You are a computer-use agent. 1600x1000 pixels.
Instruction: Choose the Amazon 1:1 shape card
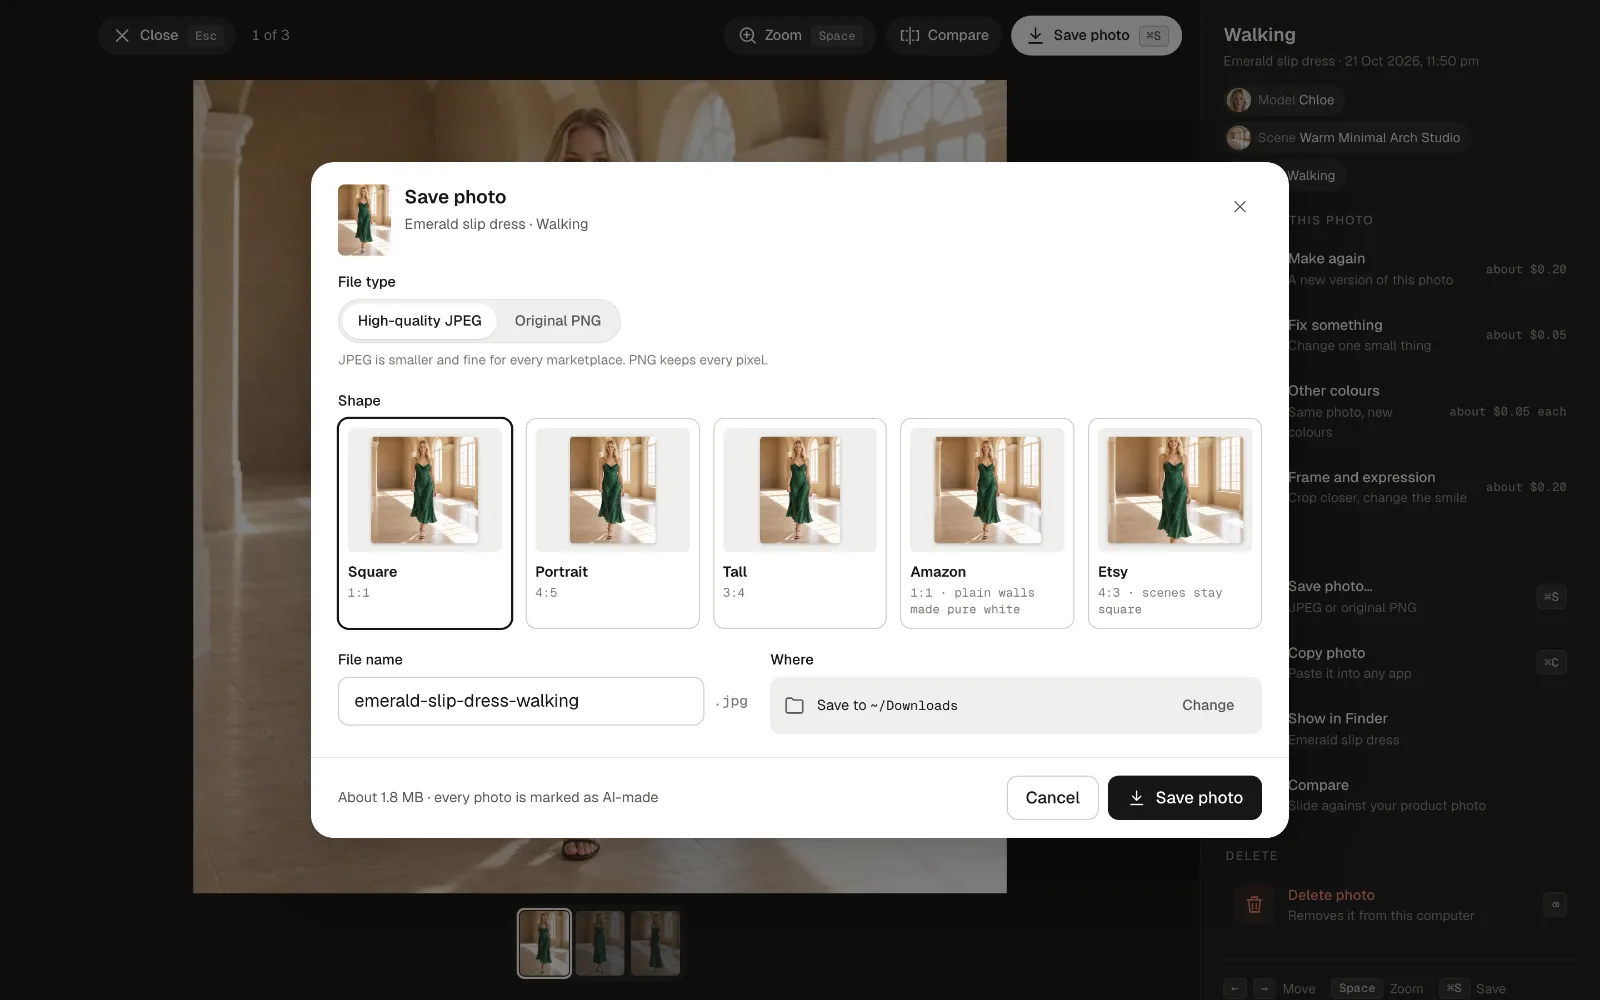coord(987,523)
